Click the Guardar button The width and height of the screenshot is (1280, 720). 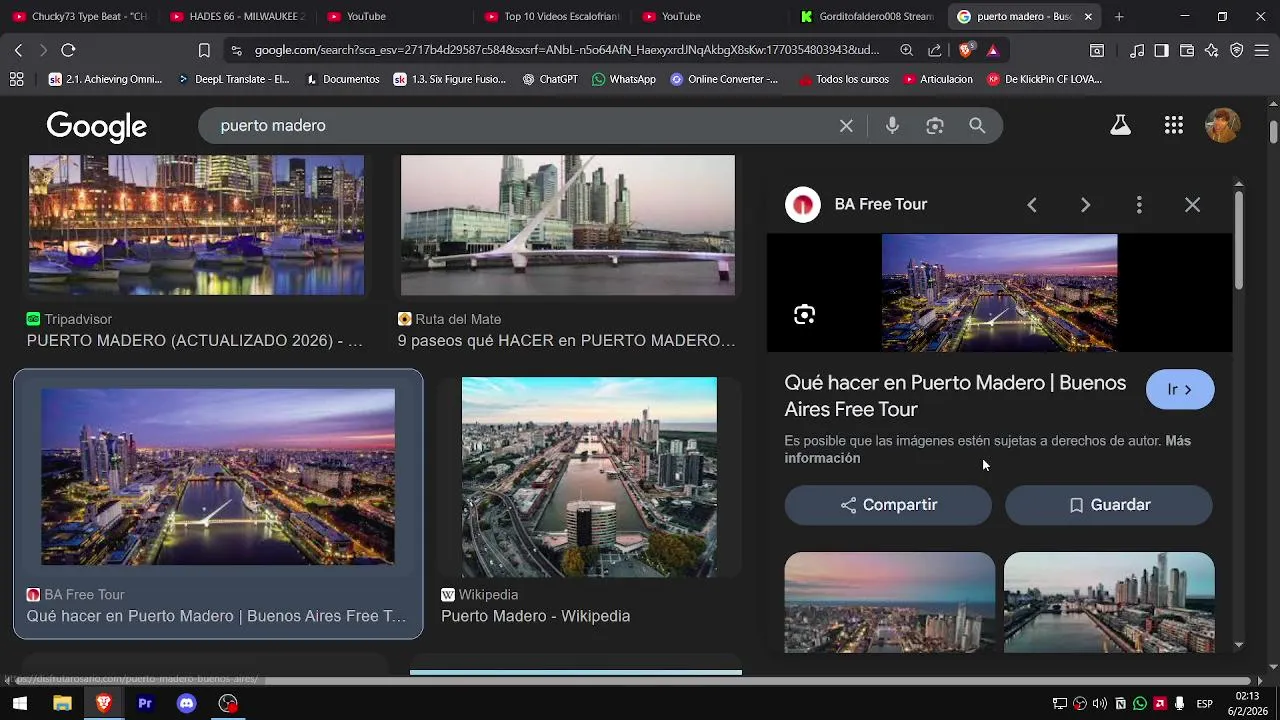click(1109, 505)
